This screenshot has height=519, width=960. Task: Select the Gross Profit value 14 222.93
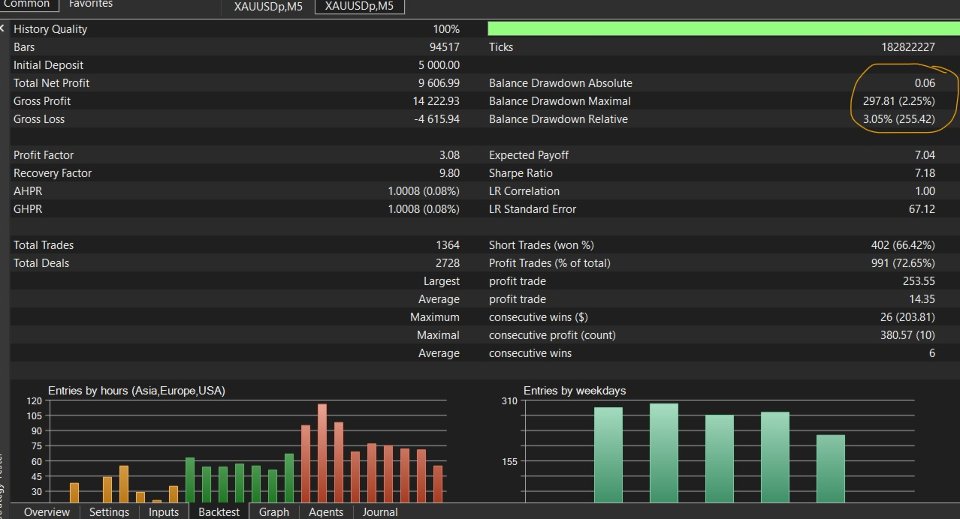point(436,101)
